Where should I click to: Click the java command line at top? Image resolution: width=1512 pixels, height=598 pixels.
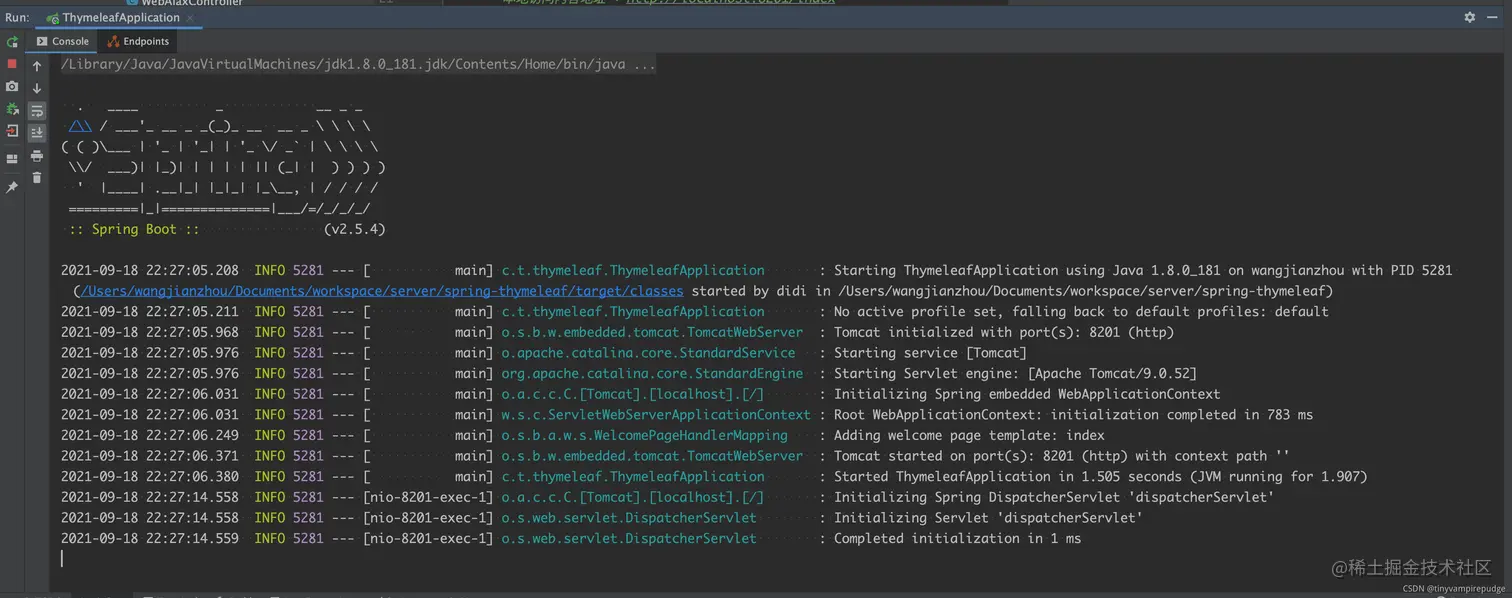[358, 64]
